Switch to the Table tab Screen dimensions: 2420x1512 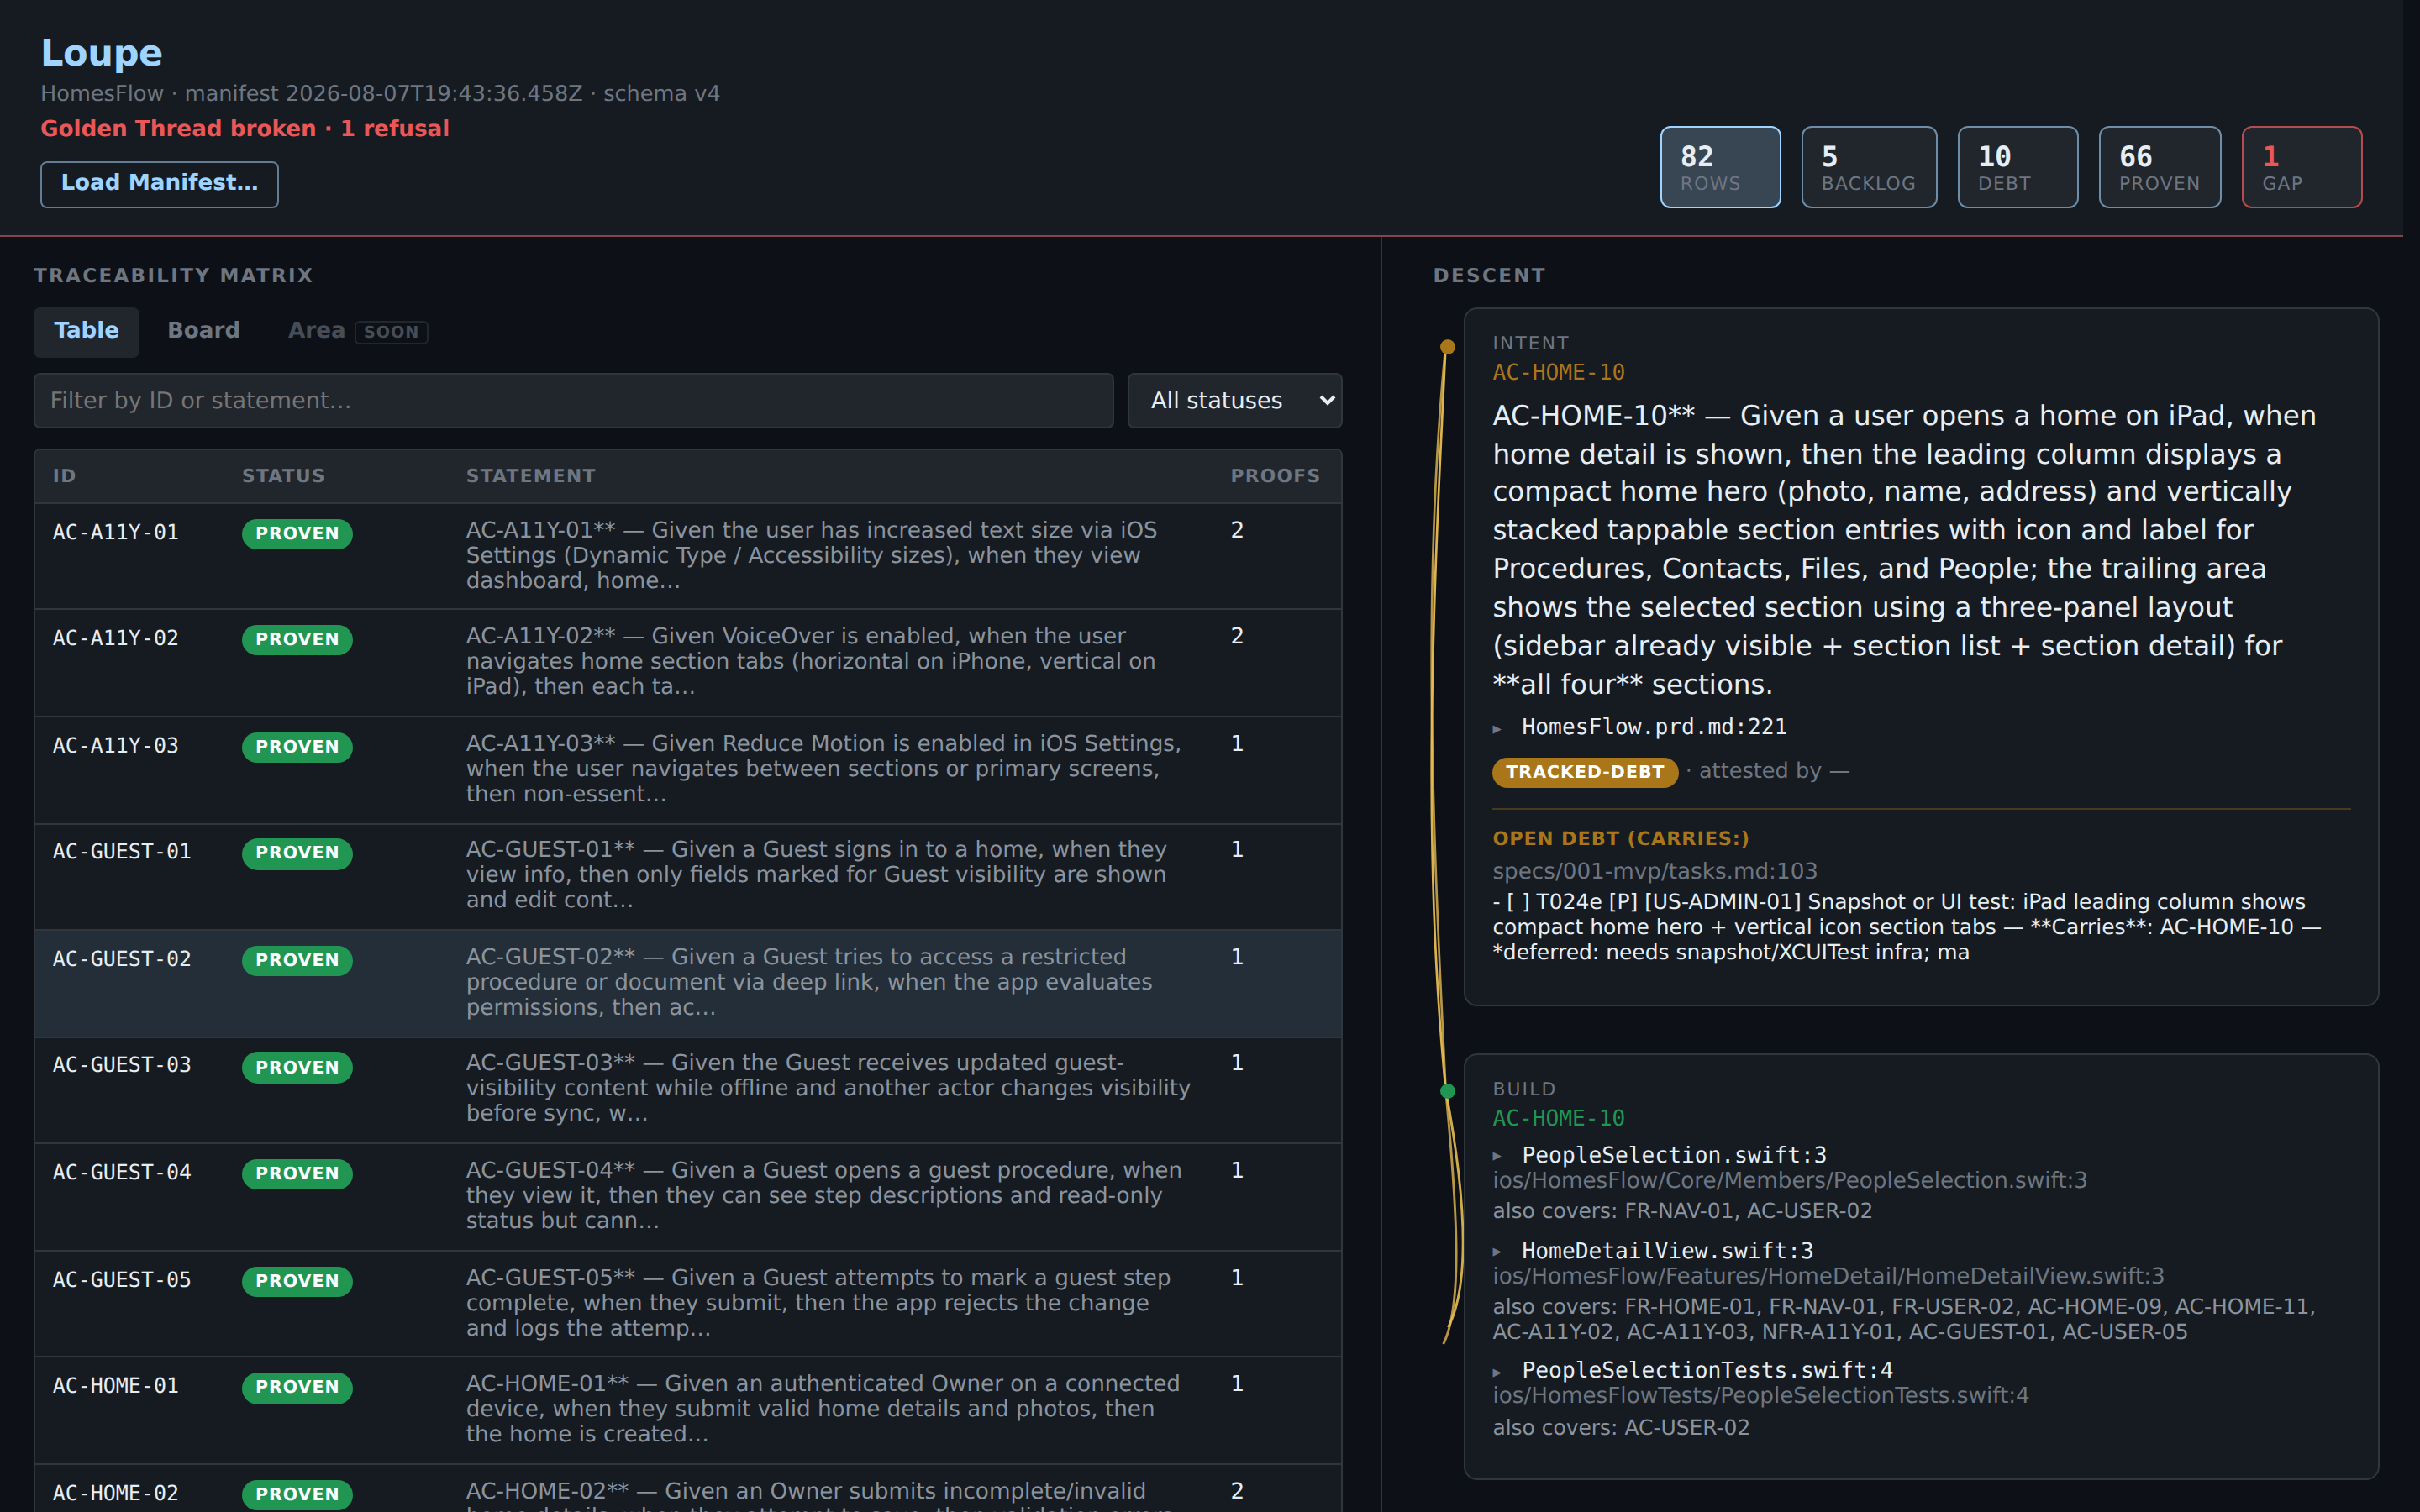click(x=86, y=331)
